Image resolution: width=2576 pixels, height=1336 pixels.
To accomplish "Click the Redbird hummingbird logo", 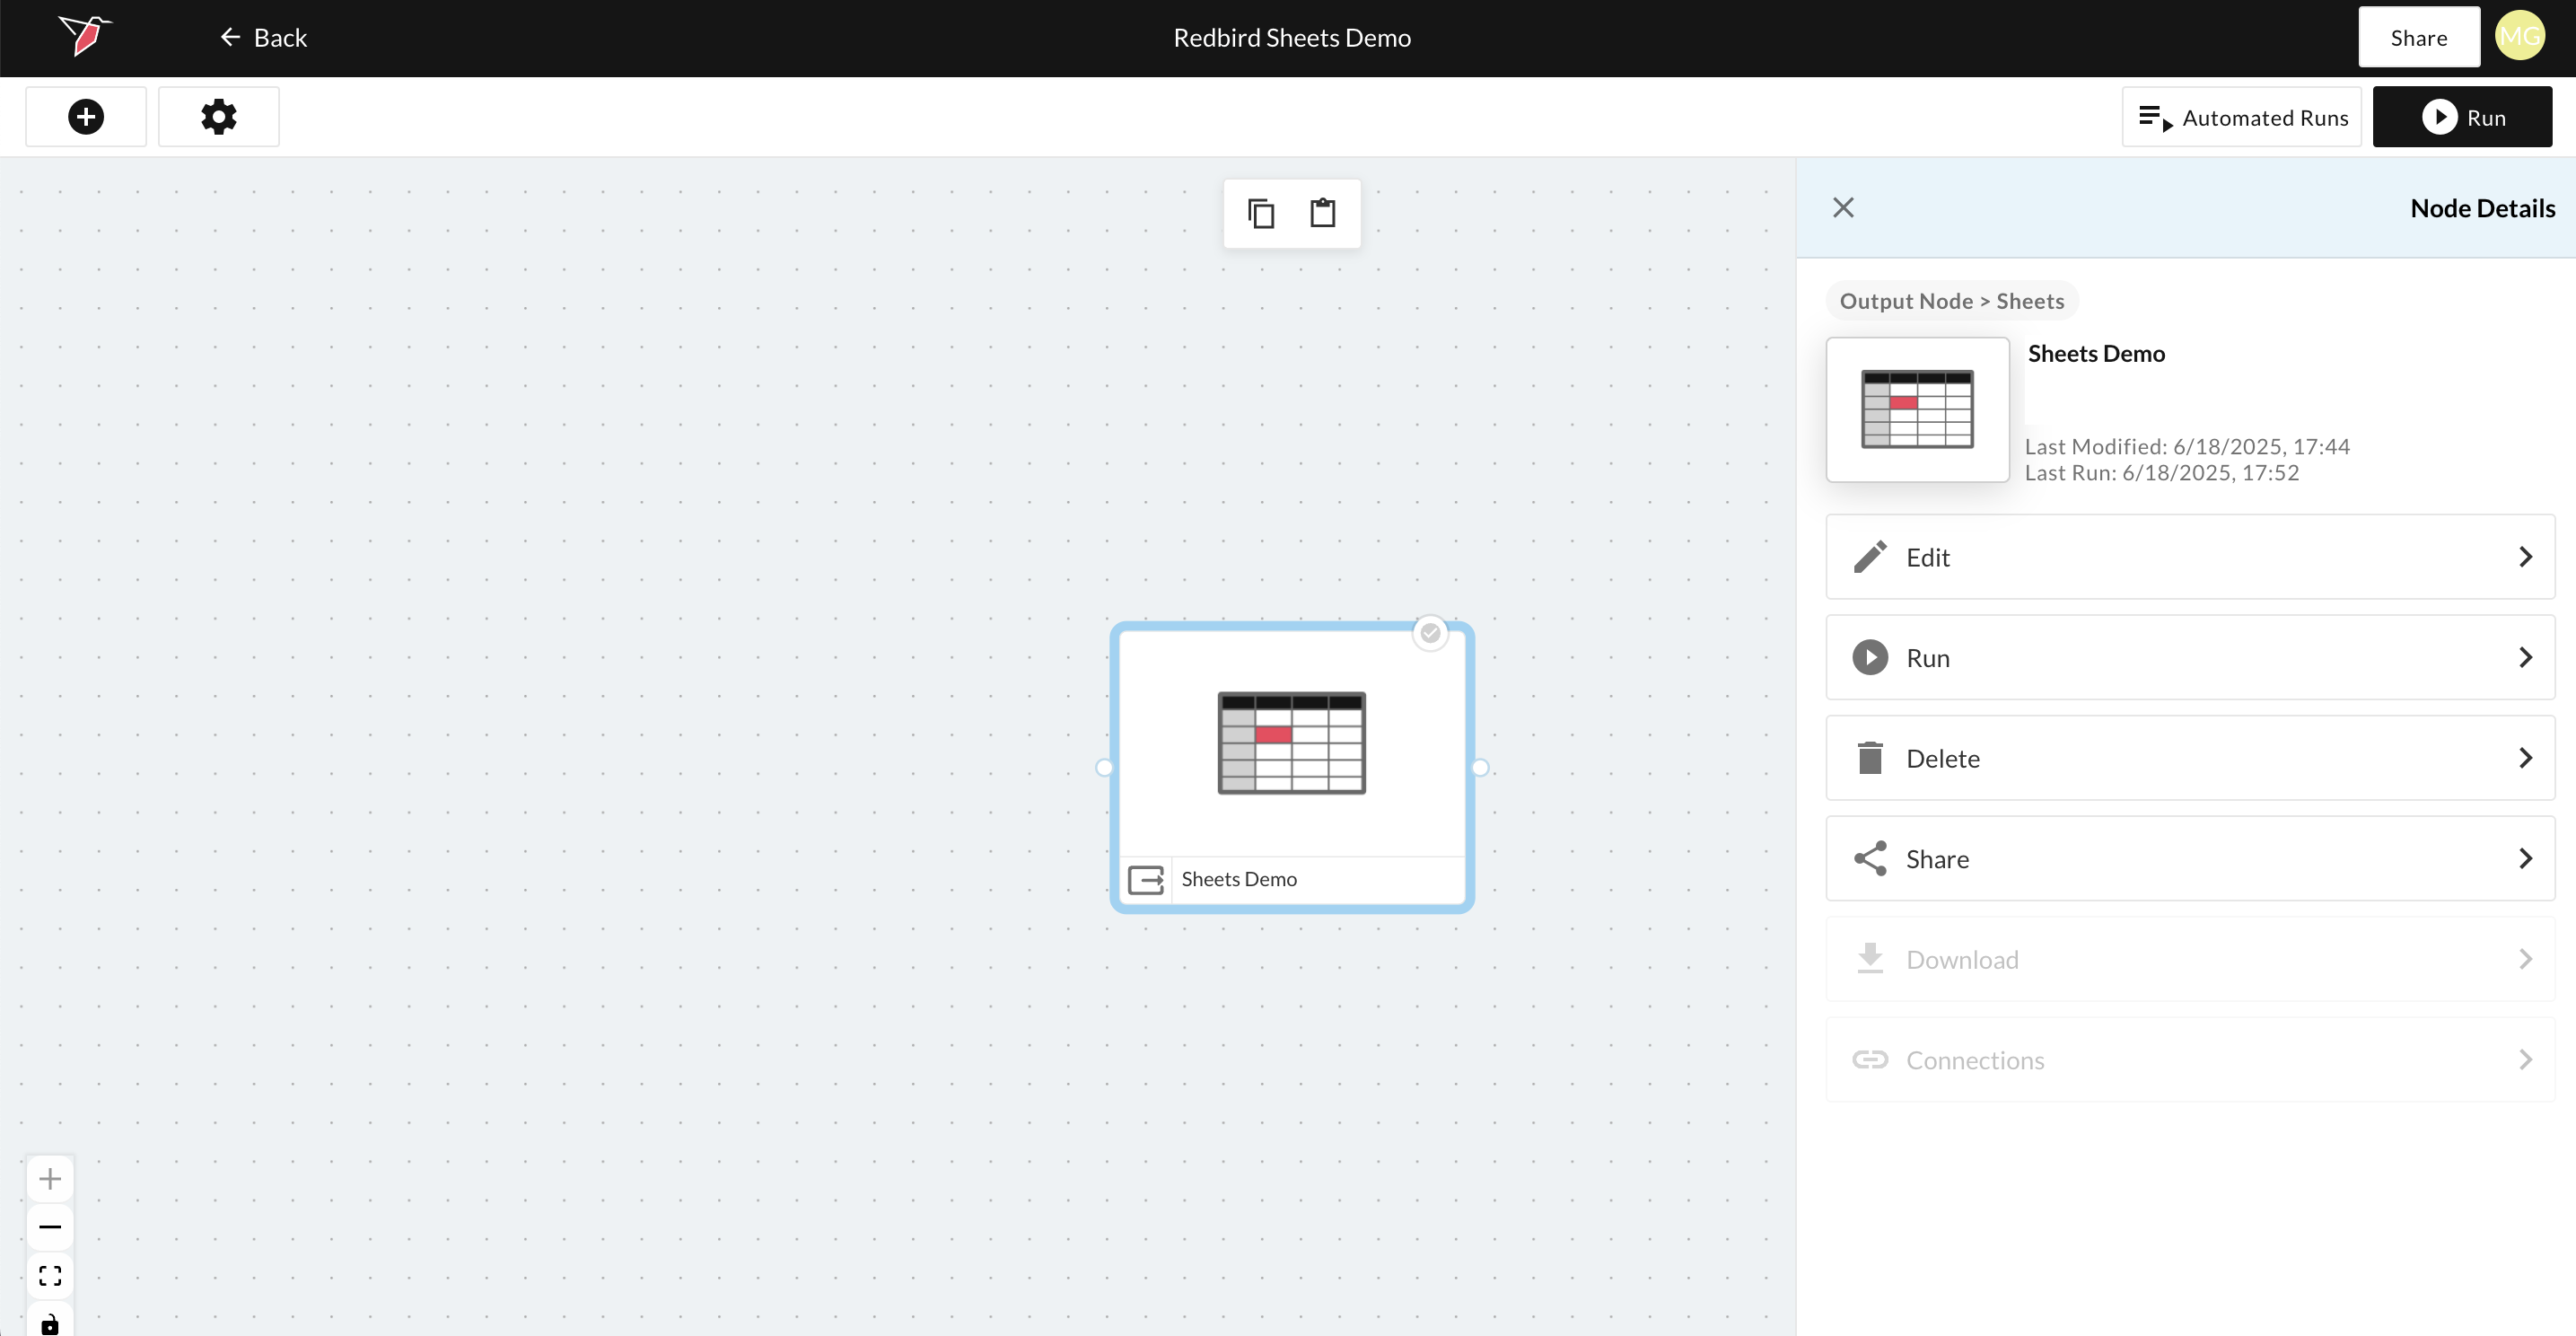I will [86, 36].
